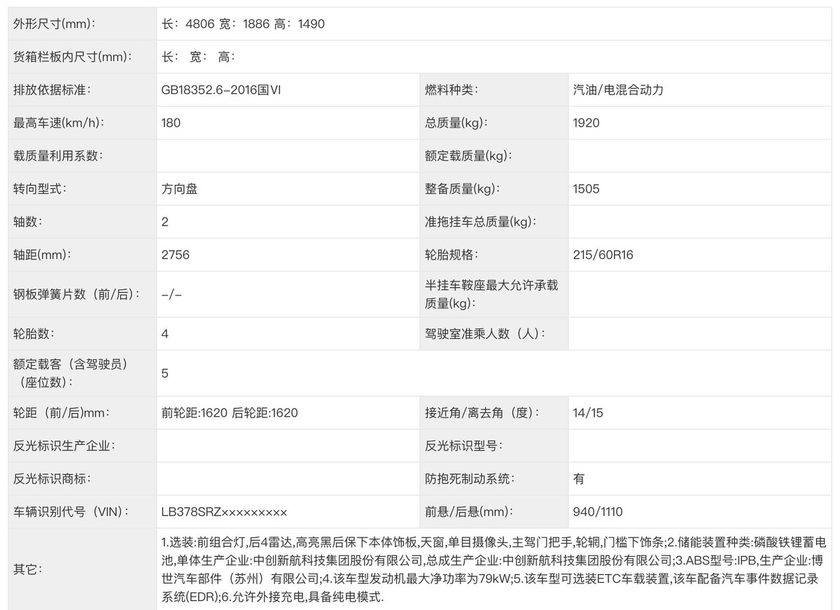Select the 其它 label
The height and width of the screenshot is (610, 840).
click(x=28, y=569)
